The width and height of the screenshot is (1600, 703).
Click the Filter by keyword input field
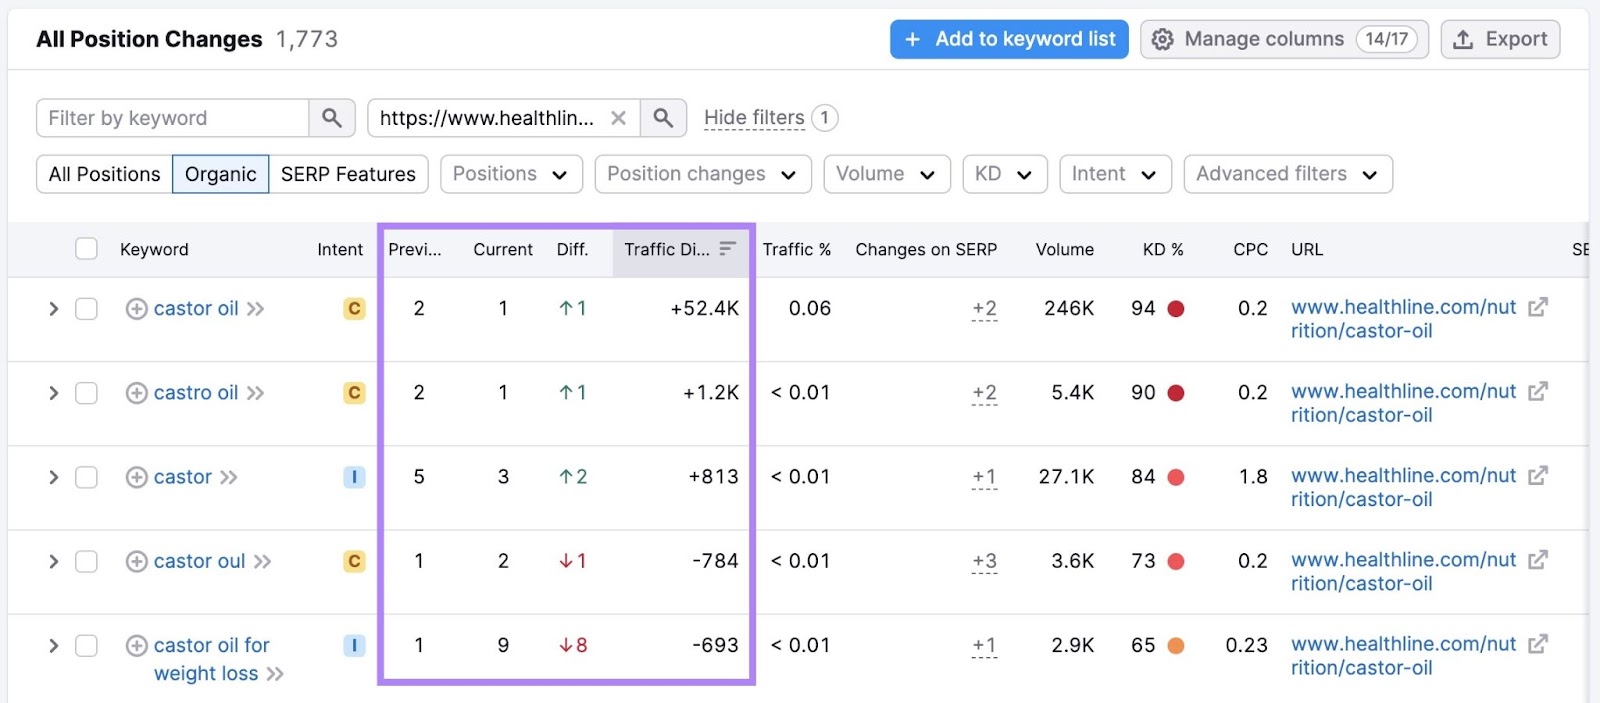tap(172, 118)
